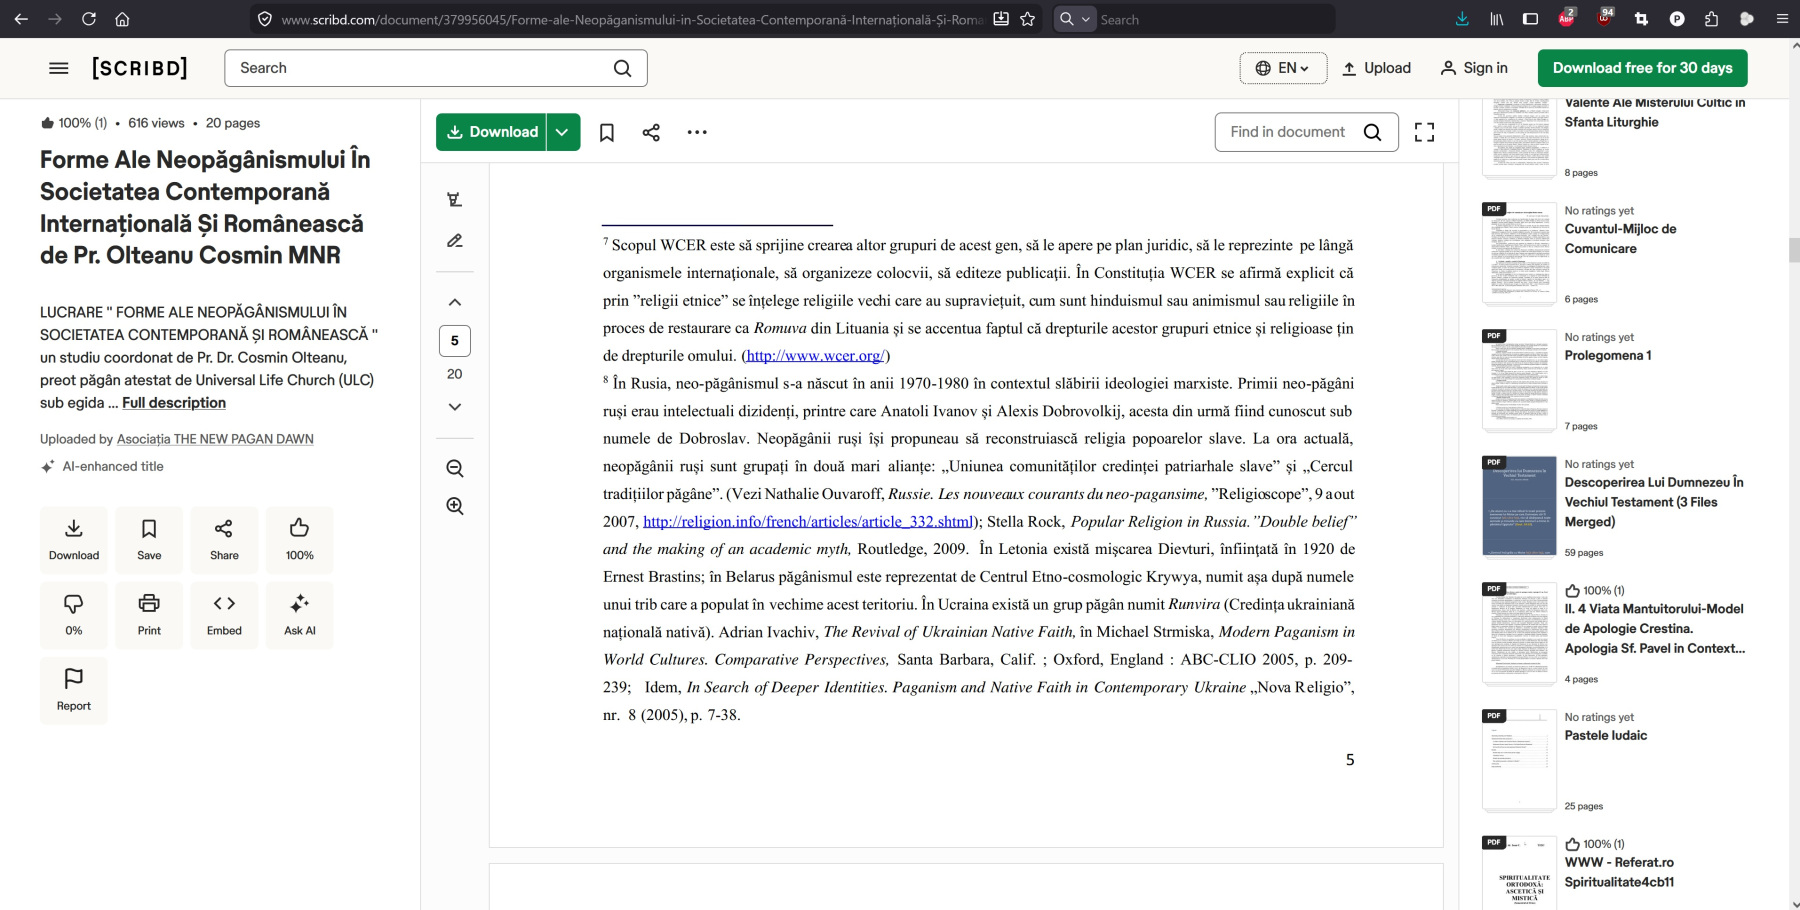Screen dimensions: 1800x910
Task: Click the Embed option
Action: [224, 614]
